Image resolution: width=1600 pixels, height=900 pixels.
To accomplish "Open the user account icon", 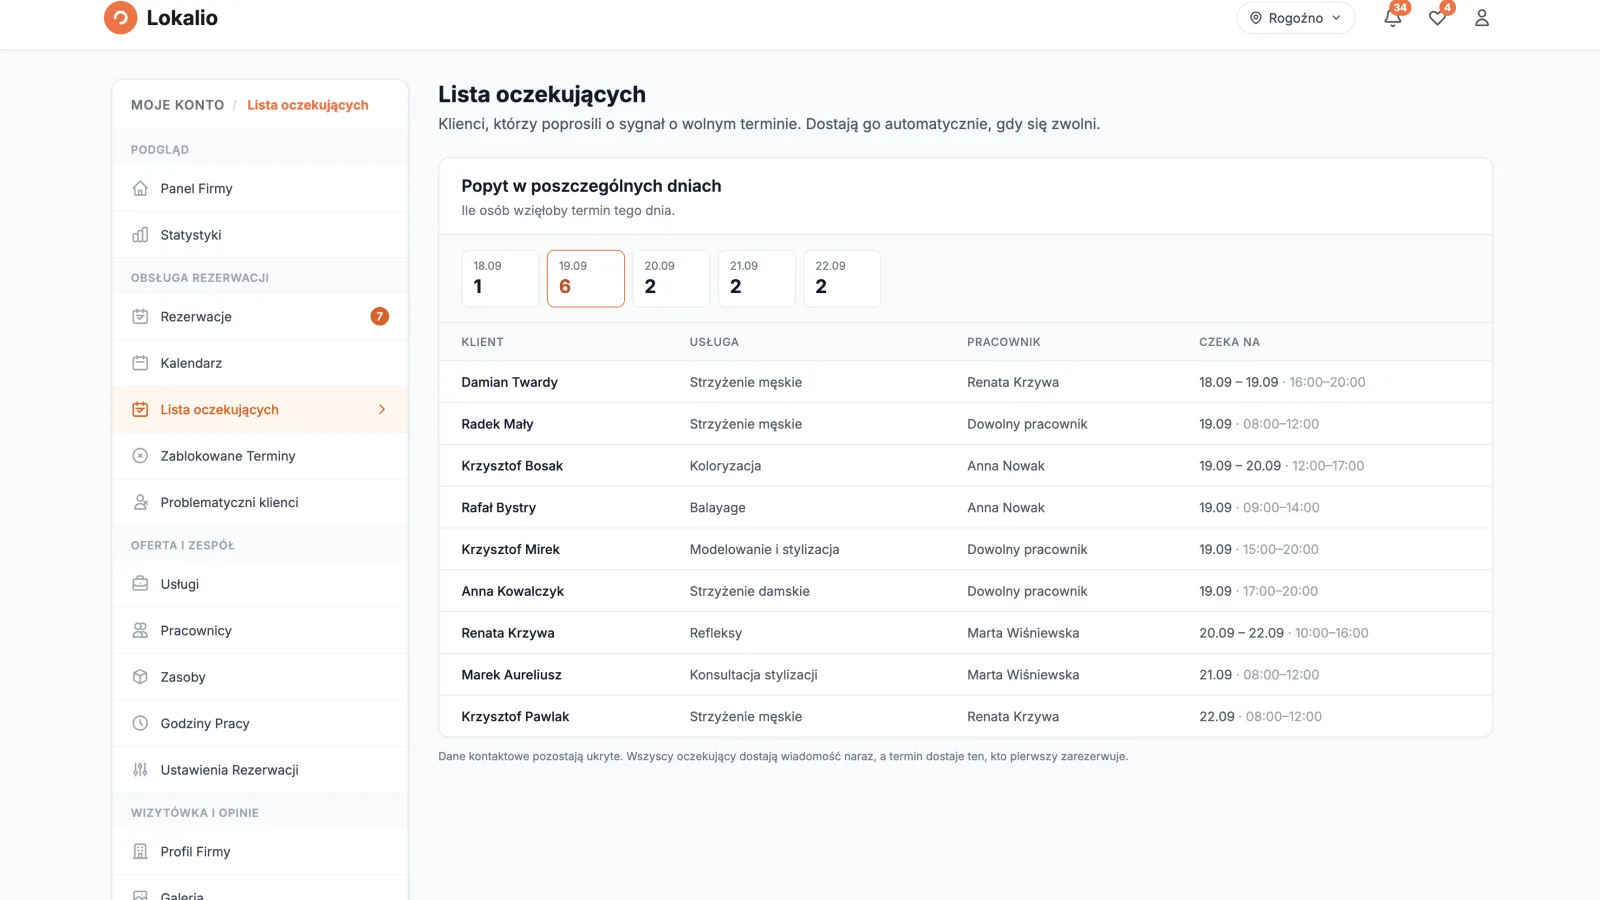I will click(x=1482, y=18).
